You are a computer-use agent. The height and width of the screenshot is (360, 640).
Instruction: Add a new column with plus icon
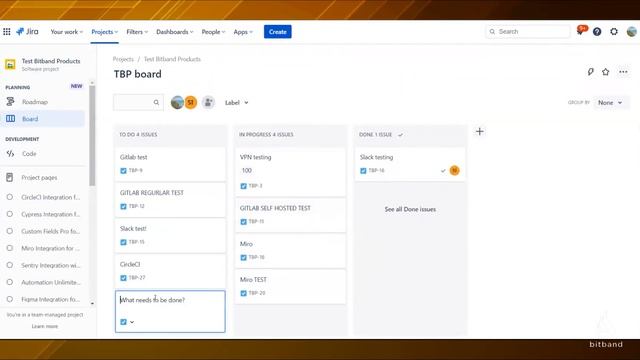click(480, 131)
